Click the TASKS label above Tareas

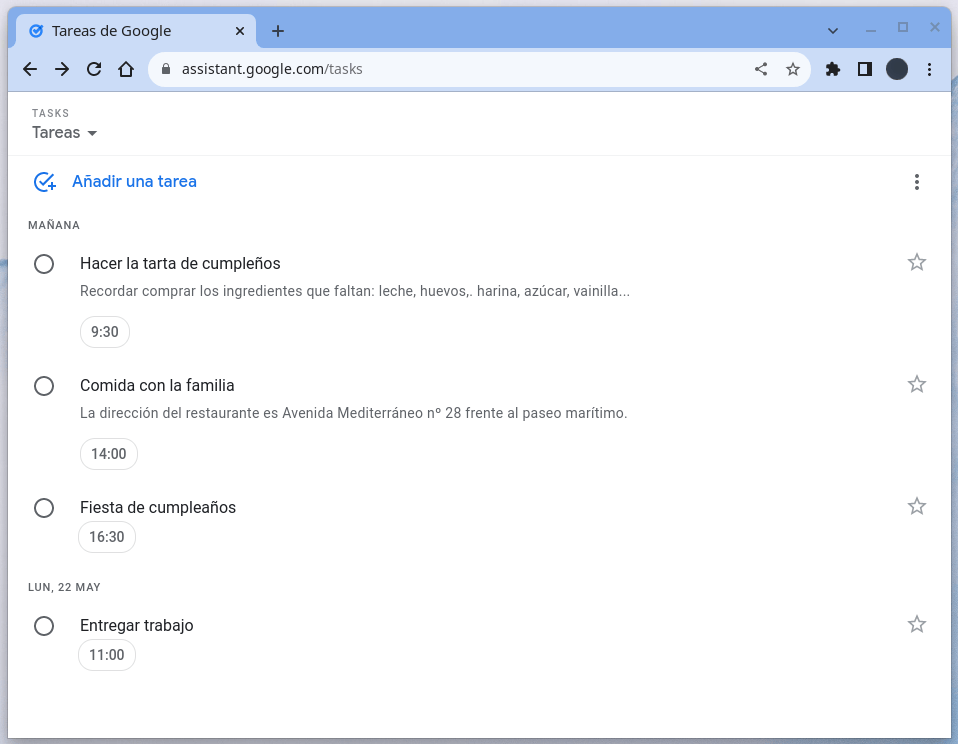click(50, 113)
